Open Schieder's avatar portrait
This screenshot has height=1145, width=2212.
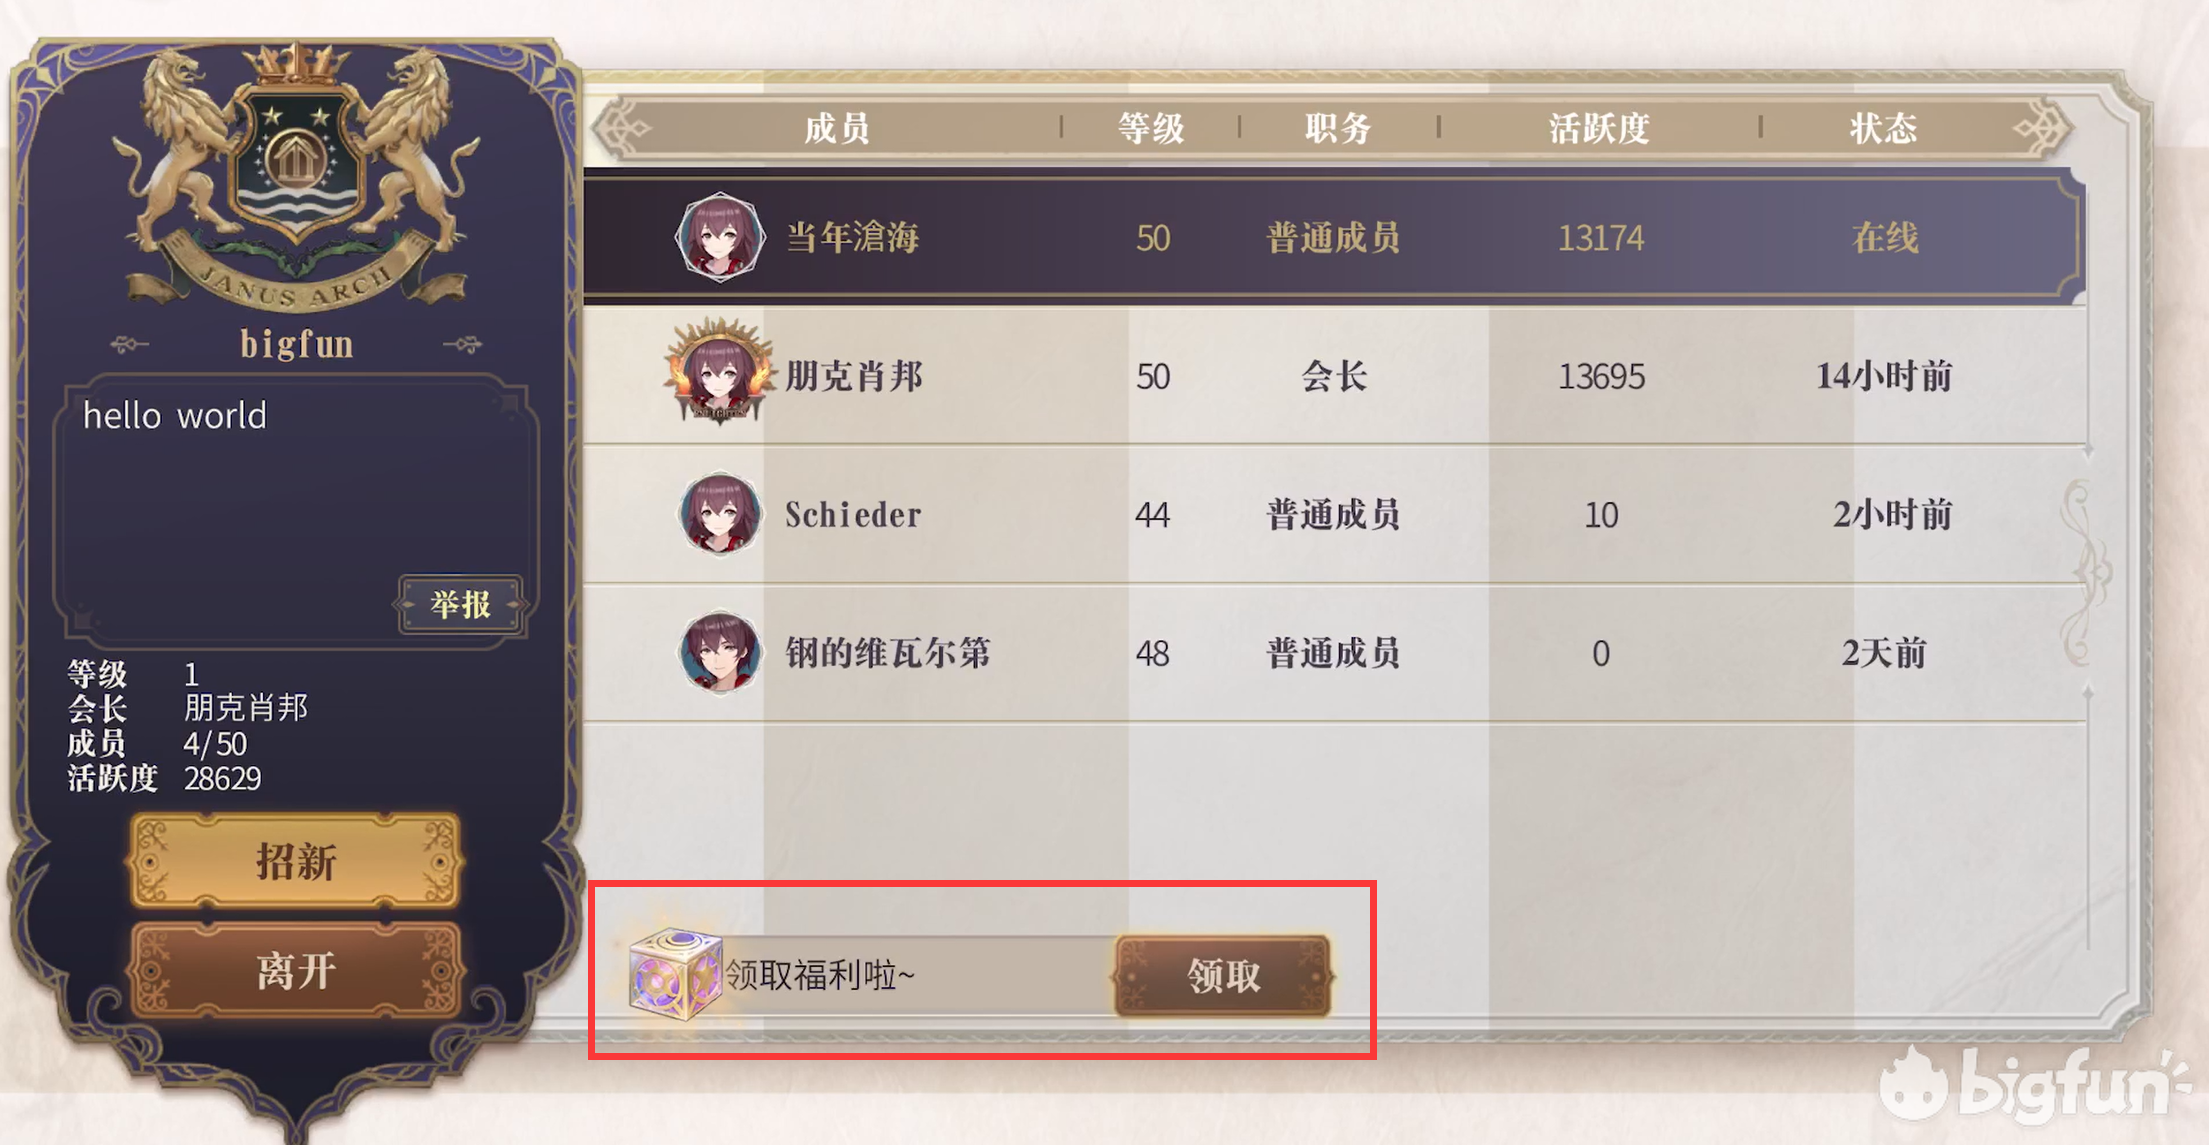tap(720, 513)
